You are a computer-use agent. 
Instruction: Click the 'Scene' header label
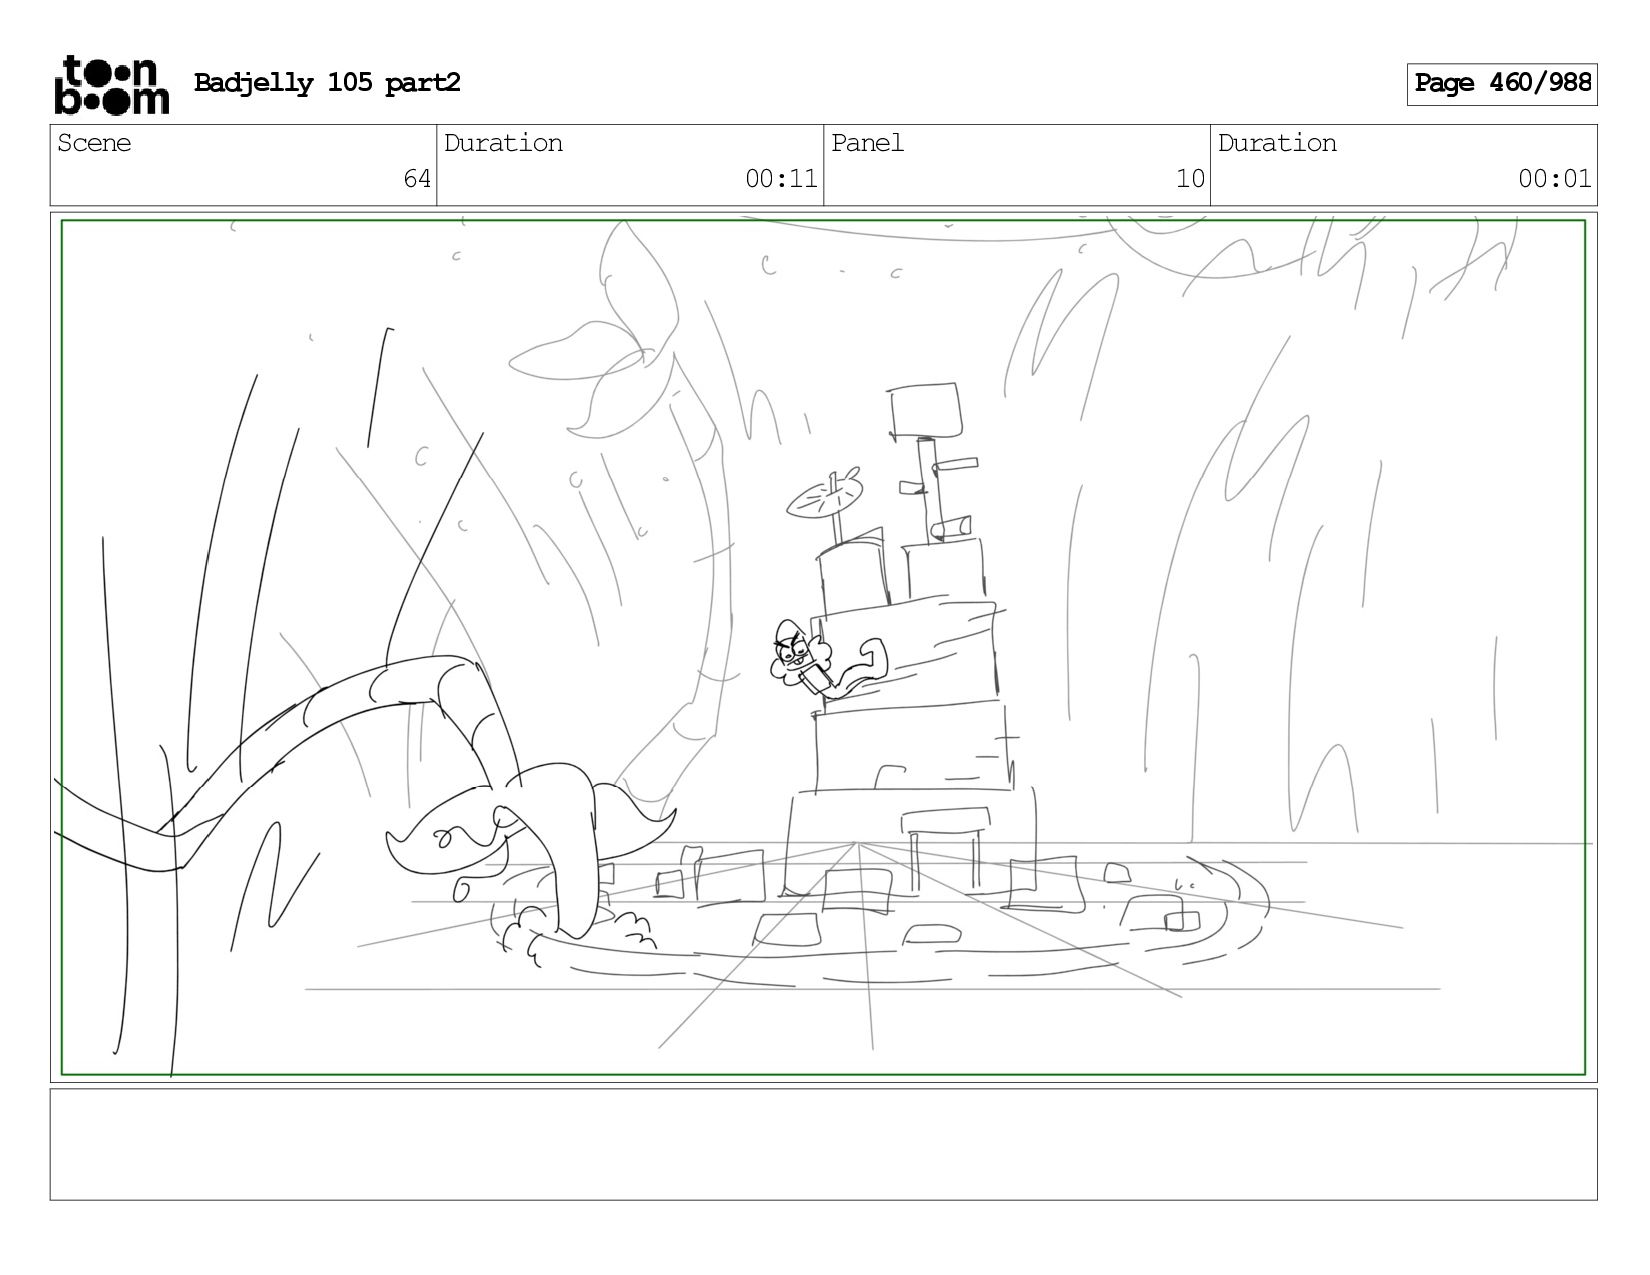(x=94, y=143)
